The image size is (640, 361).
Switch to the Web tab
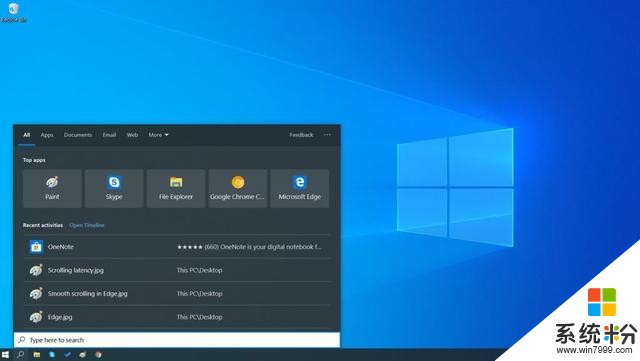tap(132, 135)
